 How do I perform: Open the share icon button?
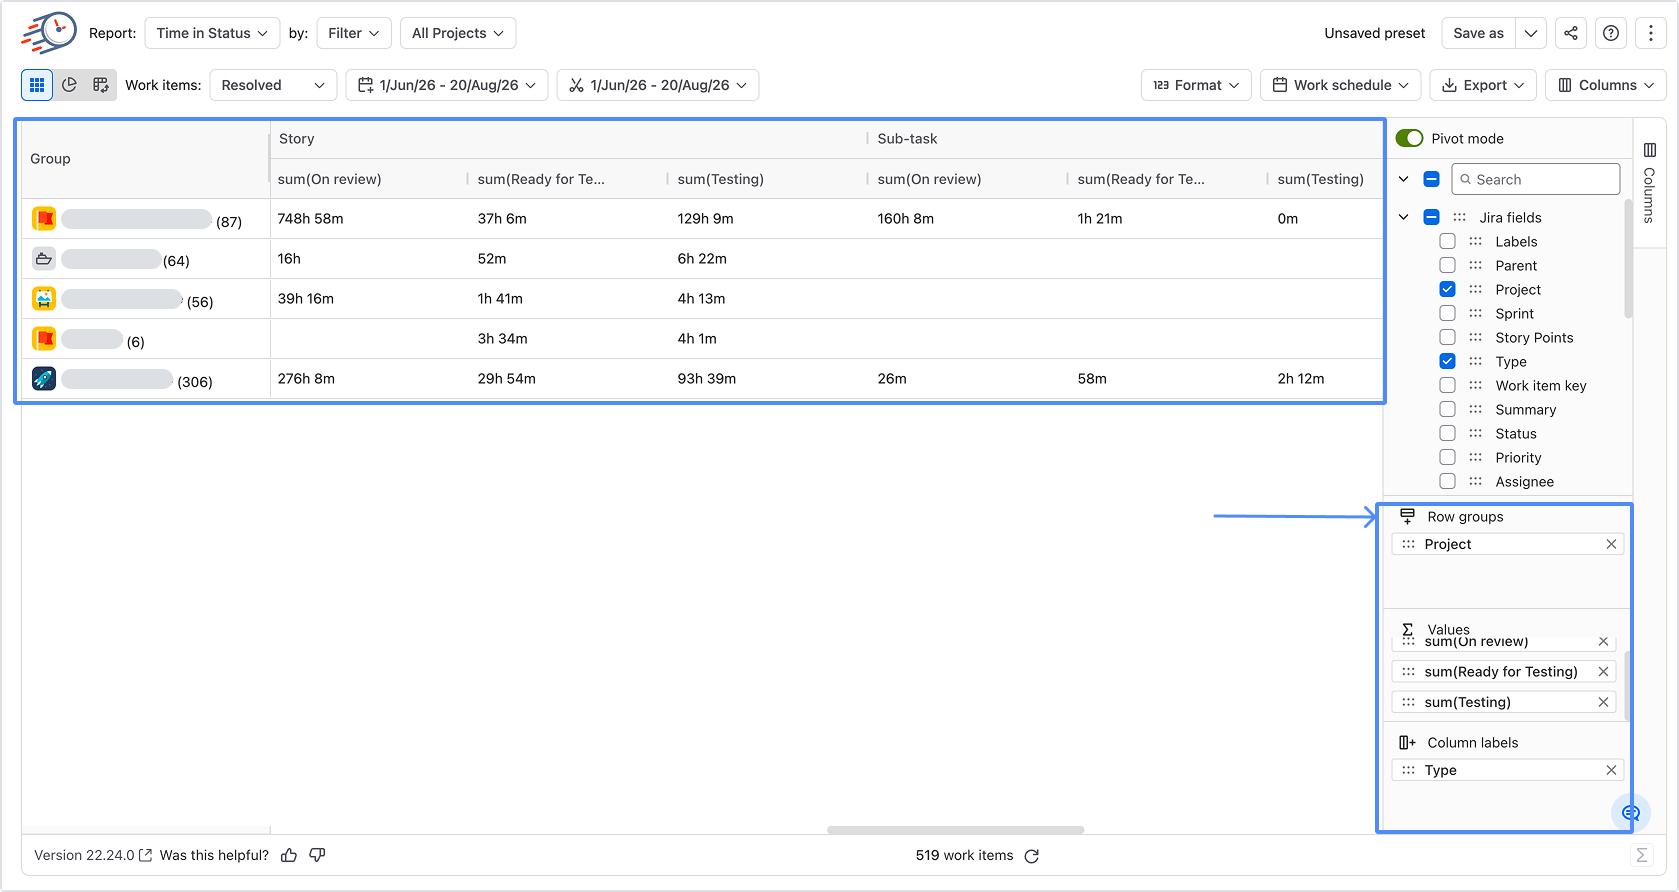click(x=1571, y=33)
